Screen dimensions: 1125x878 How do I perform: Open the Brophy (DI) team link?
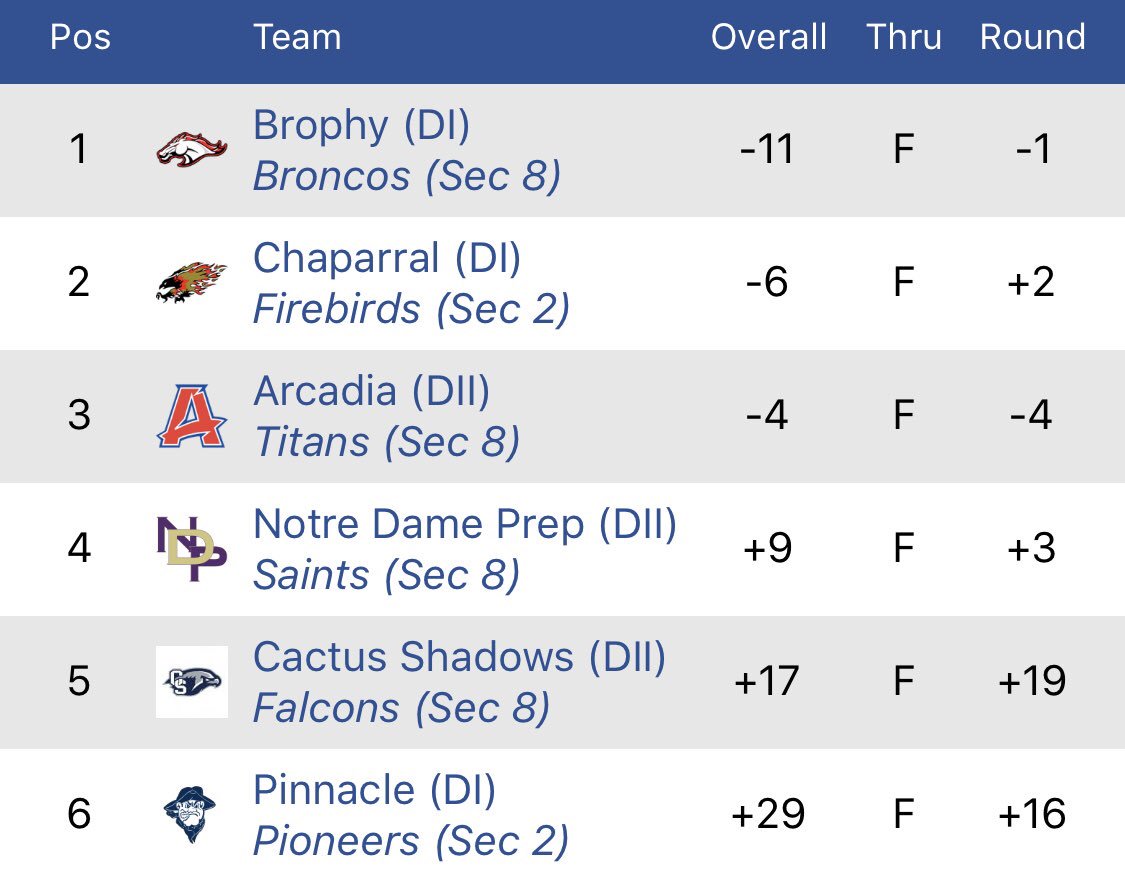[x=362, y=126]
